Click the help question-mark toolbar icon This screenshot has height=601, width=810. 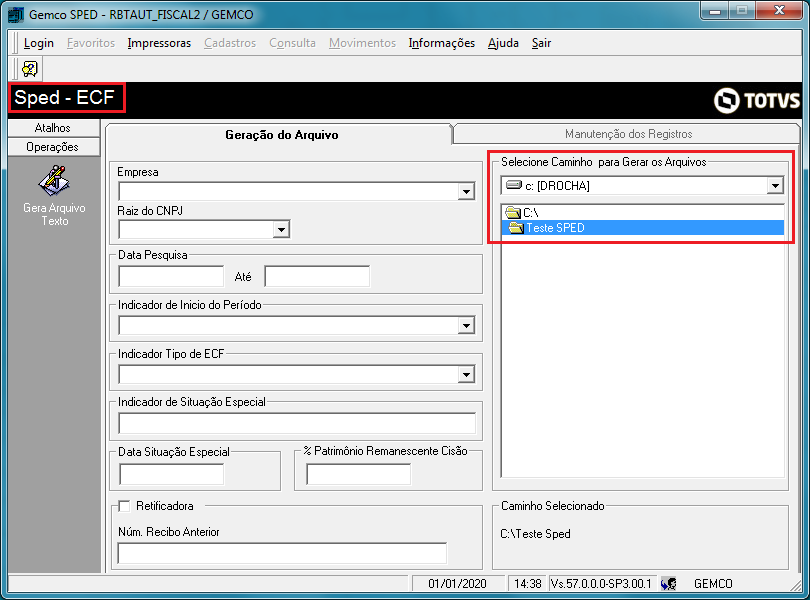pyautogui.click(x=30, y=69)
